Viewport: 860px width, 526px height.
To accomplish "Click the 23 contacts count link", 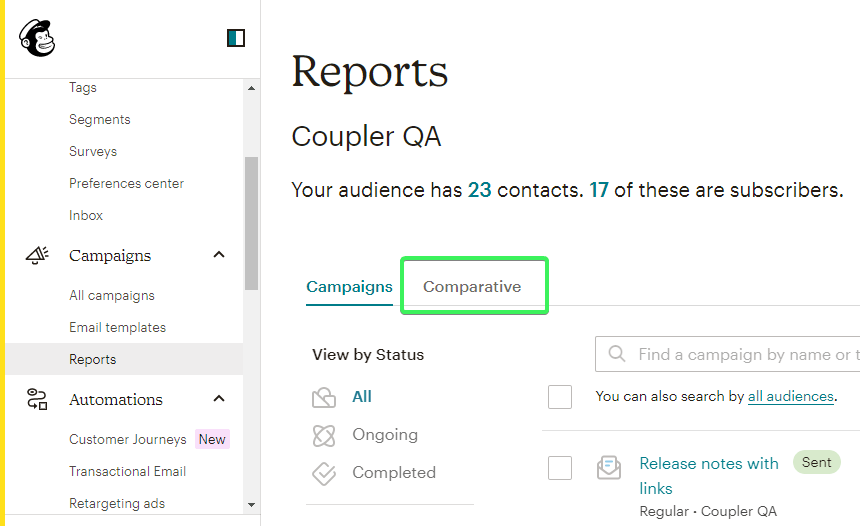I will [479, 190].
